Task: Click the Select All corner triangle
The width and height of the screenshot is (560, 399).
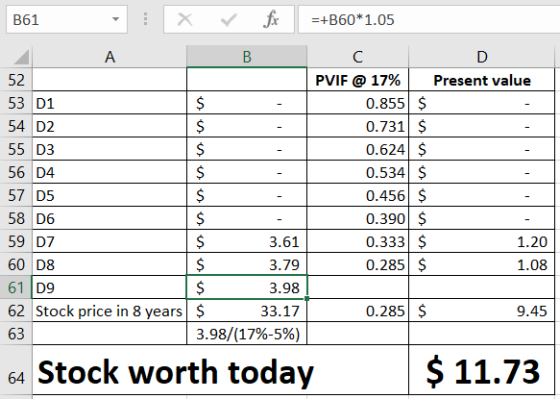Action: (x=21, y=57)
